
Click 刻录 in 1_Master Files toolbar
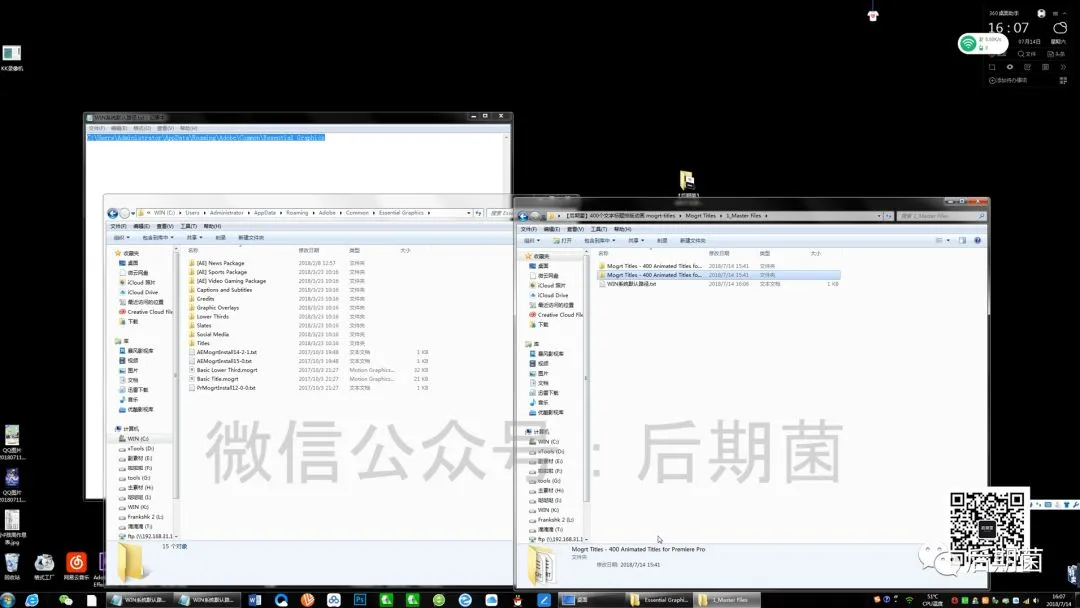coord(662,240)
